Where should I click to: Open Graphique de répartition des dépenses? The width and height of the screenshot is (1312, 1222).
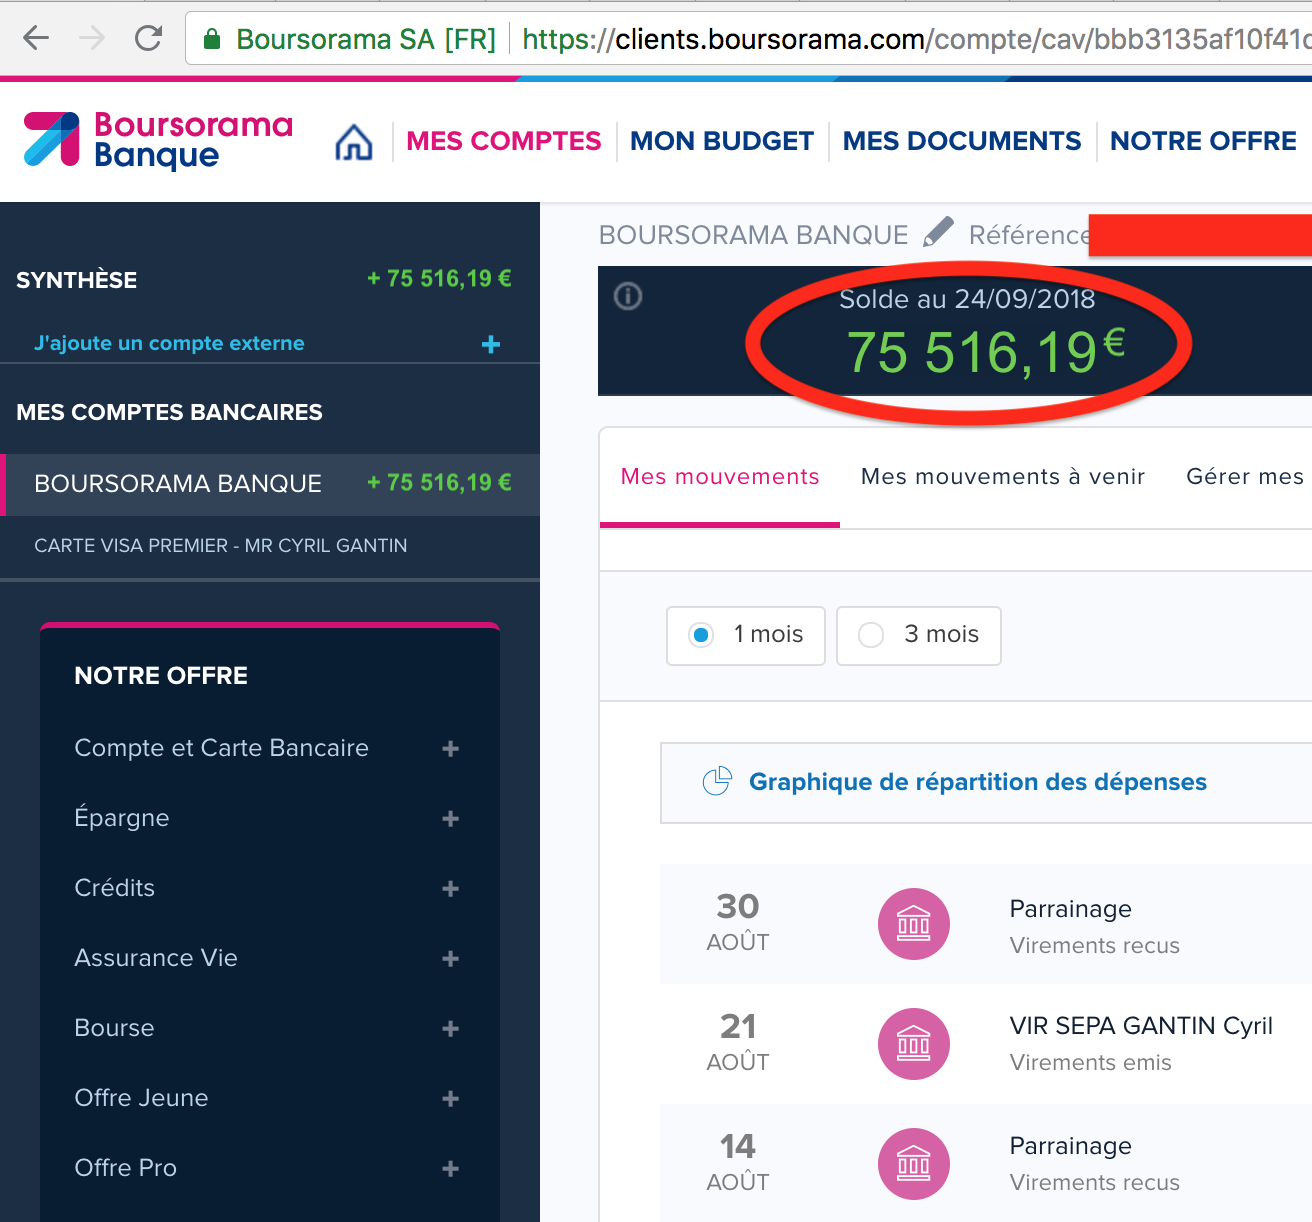tap(978, 782)
